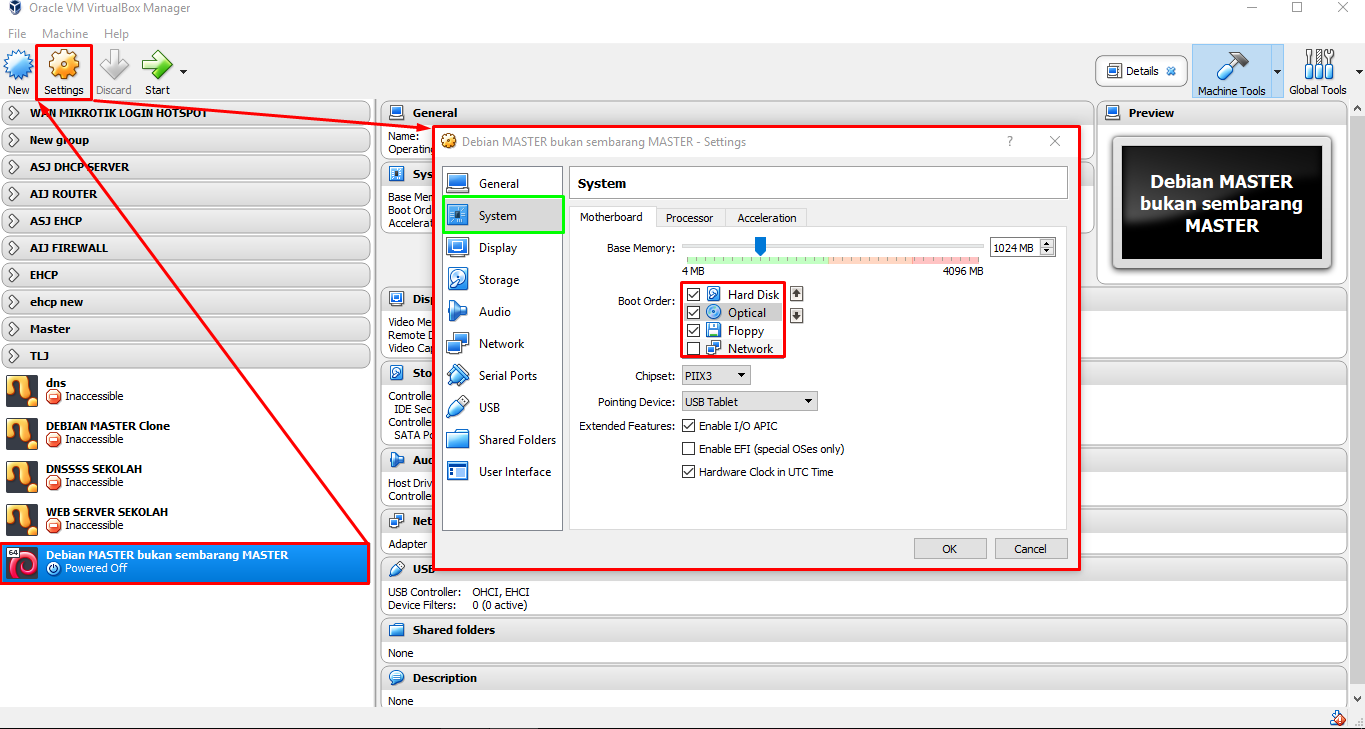1365x729 pixels.
Task: Click OK in Settings dialog
Action: 950,549
